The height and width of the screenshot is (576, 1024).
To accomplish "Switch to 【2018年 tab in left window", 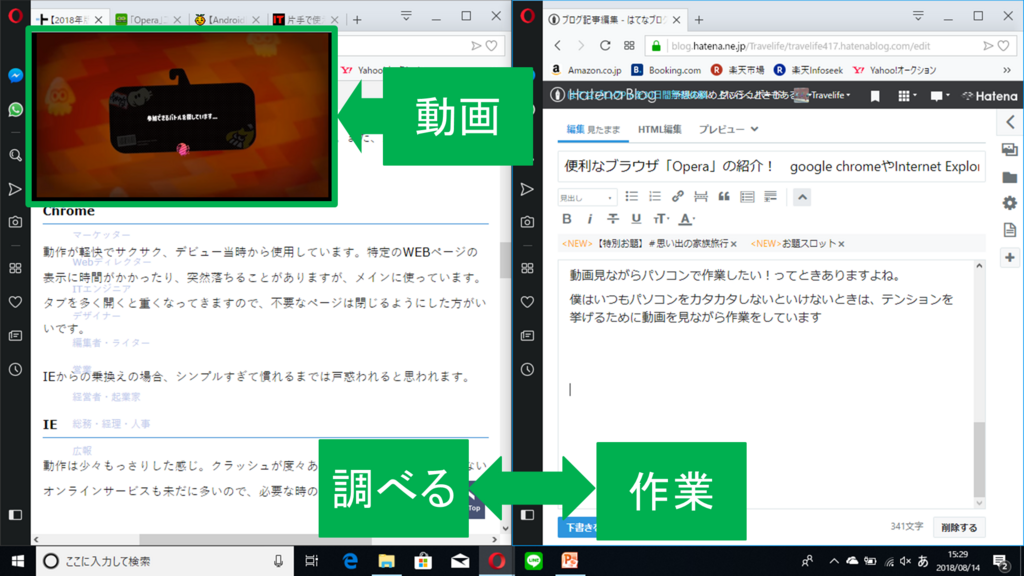I will [69, 20].
